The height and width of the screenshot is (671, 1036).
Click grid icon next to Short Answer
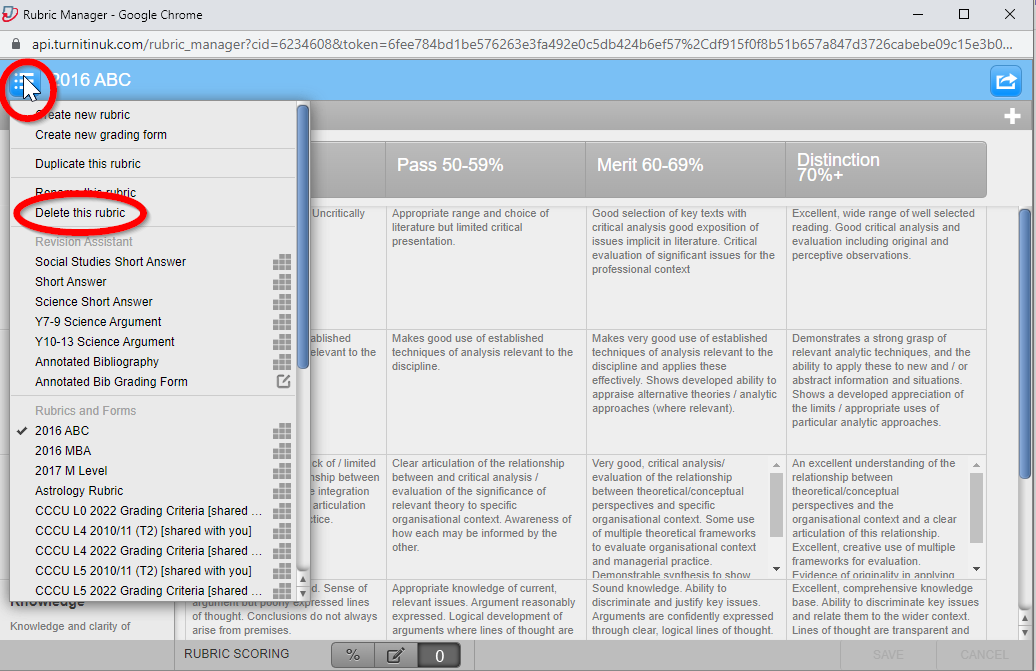click(282, 282)
